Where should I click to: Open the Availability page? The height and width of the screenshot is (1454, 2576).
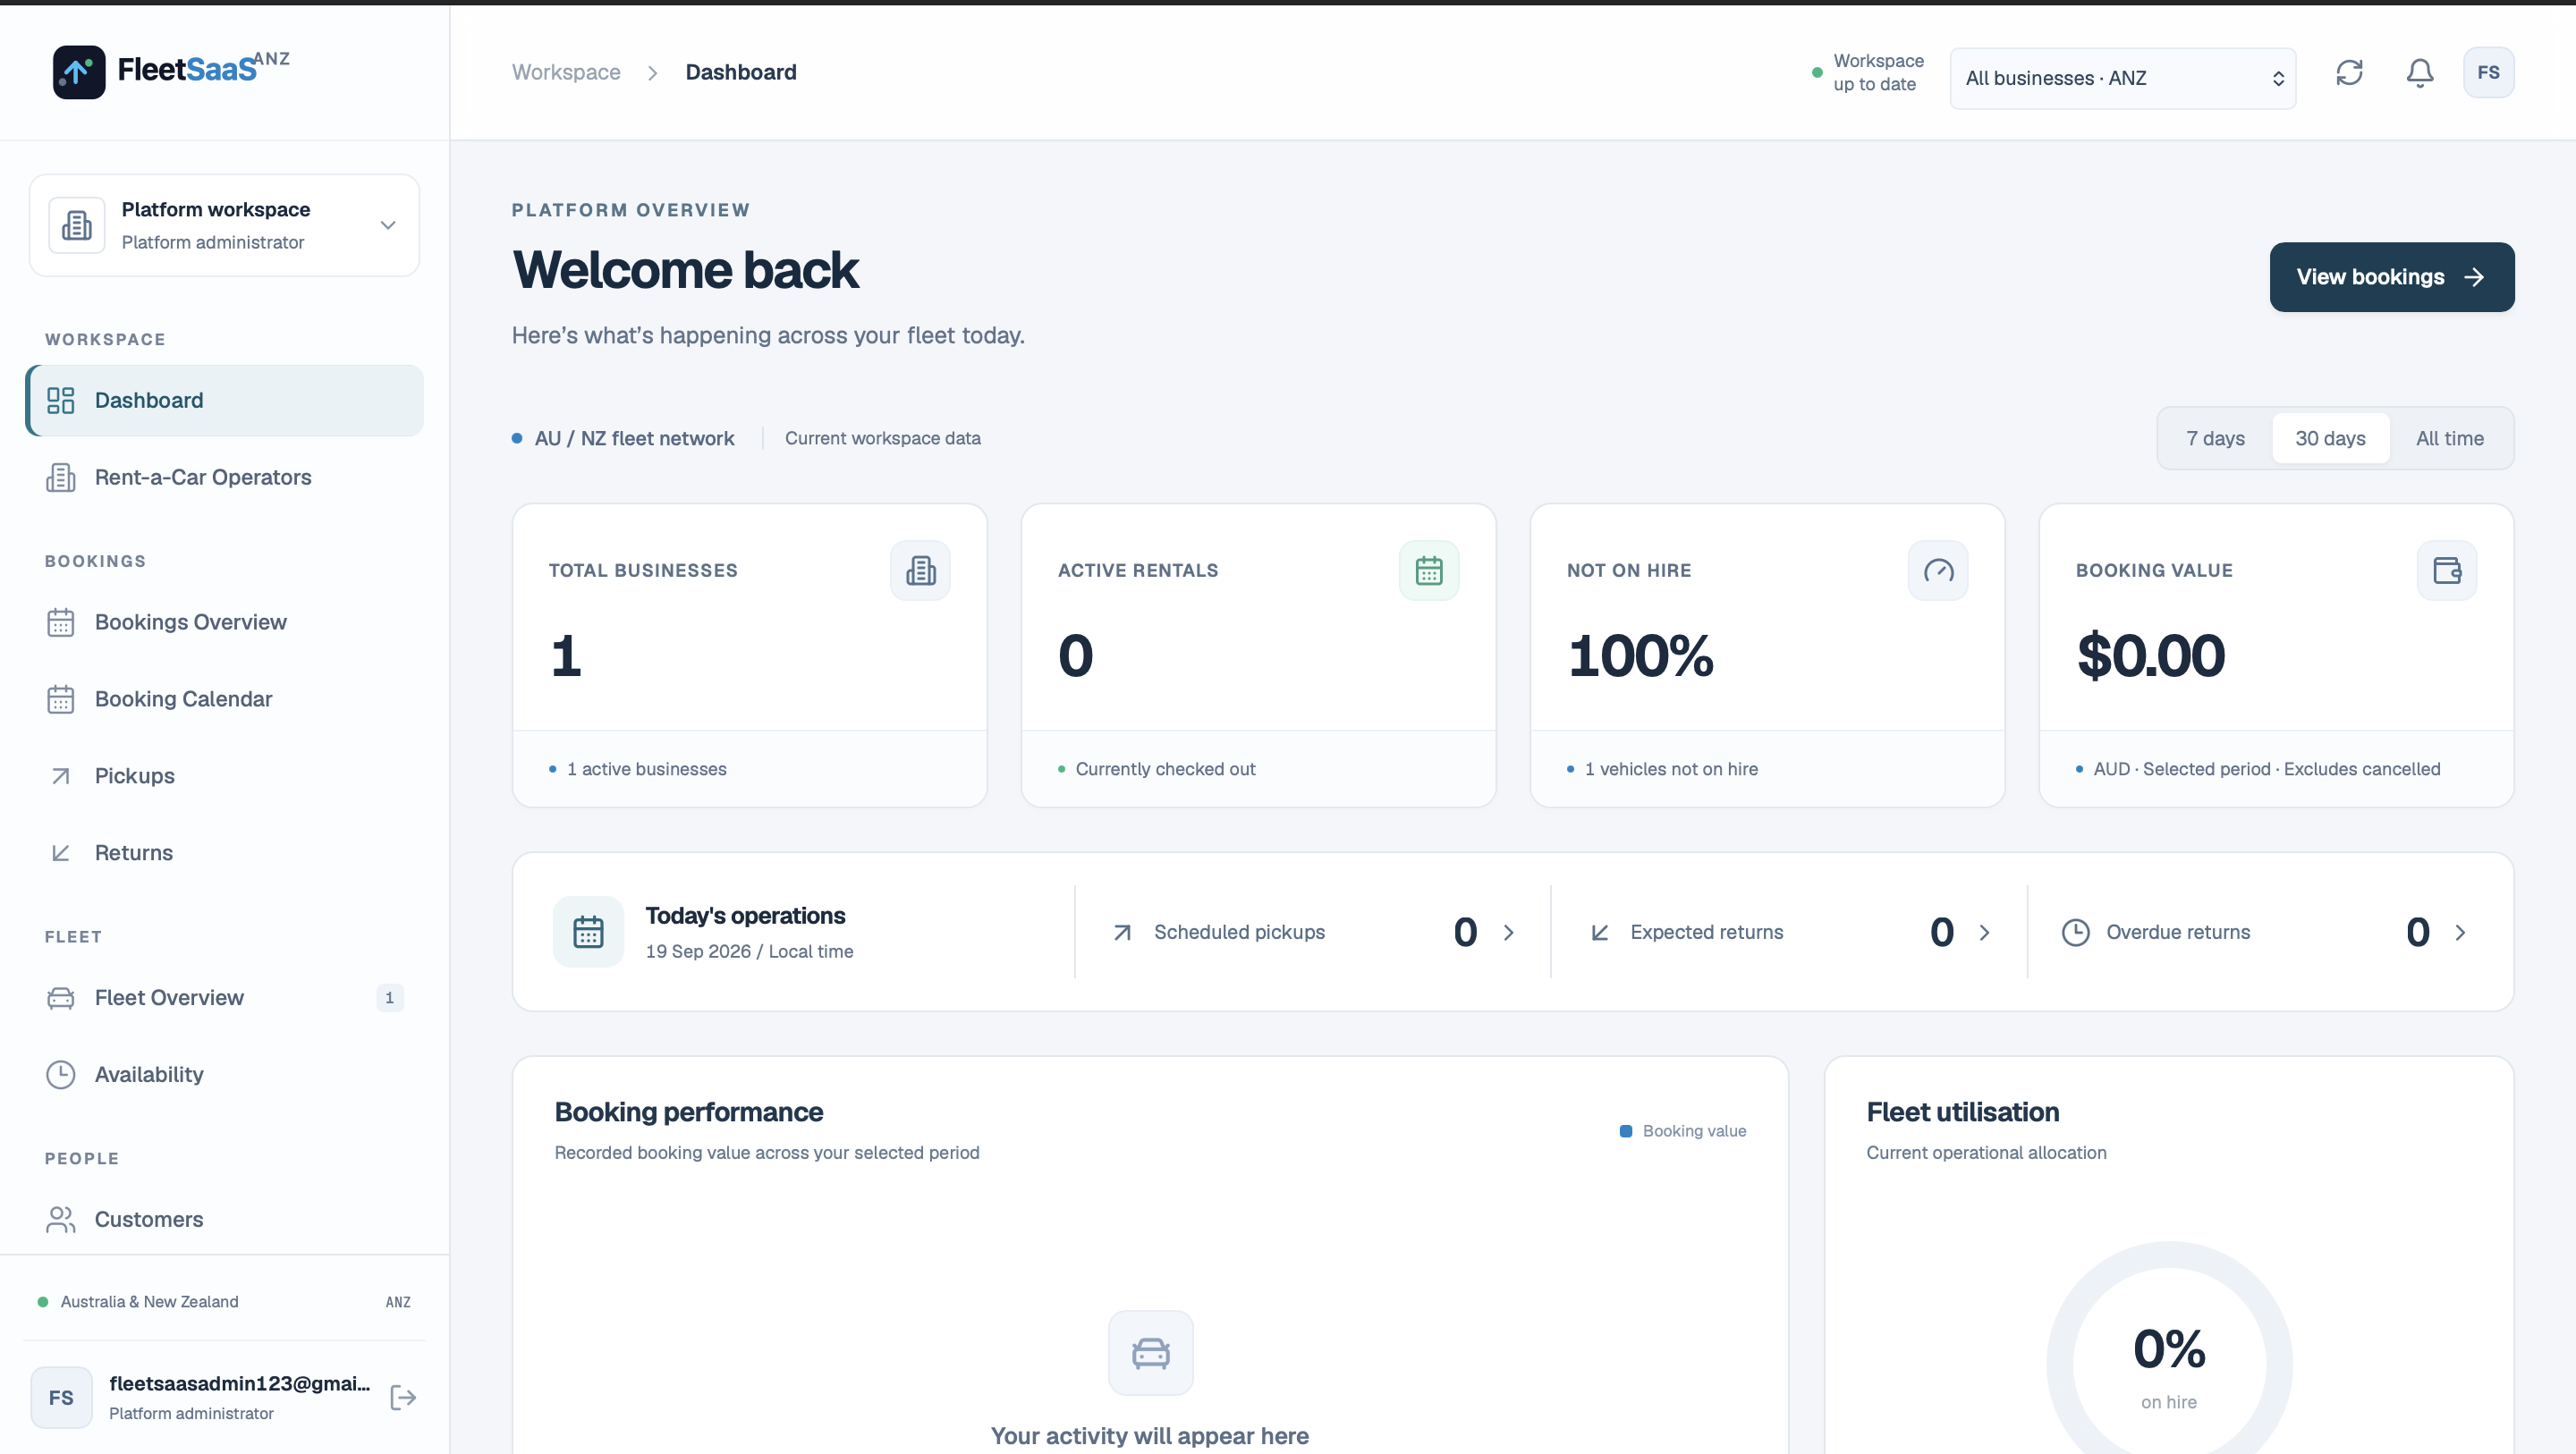224,1074
